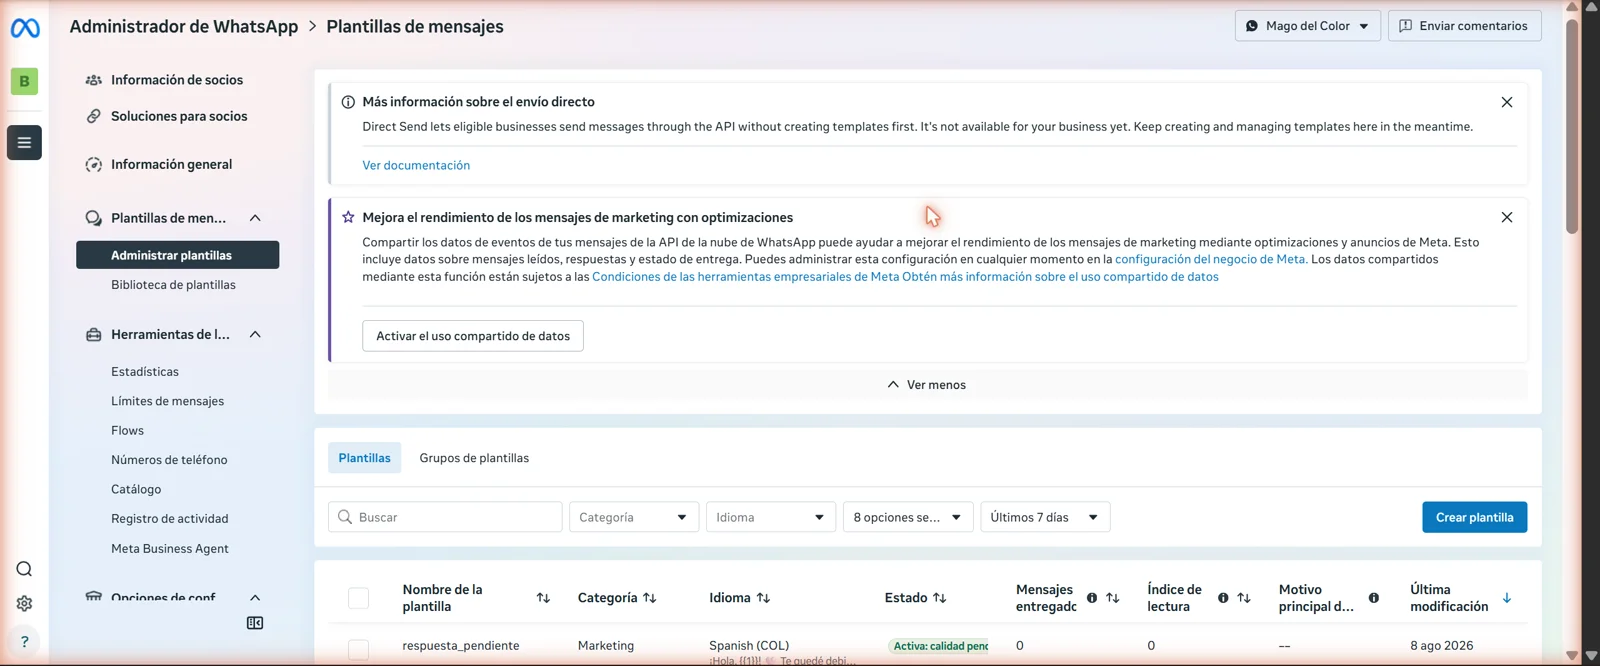The image size is (1600, 666).
Task: Close the envío directo info banner
Action: pyautogui.click(x=1507, y=102)
